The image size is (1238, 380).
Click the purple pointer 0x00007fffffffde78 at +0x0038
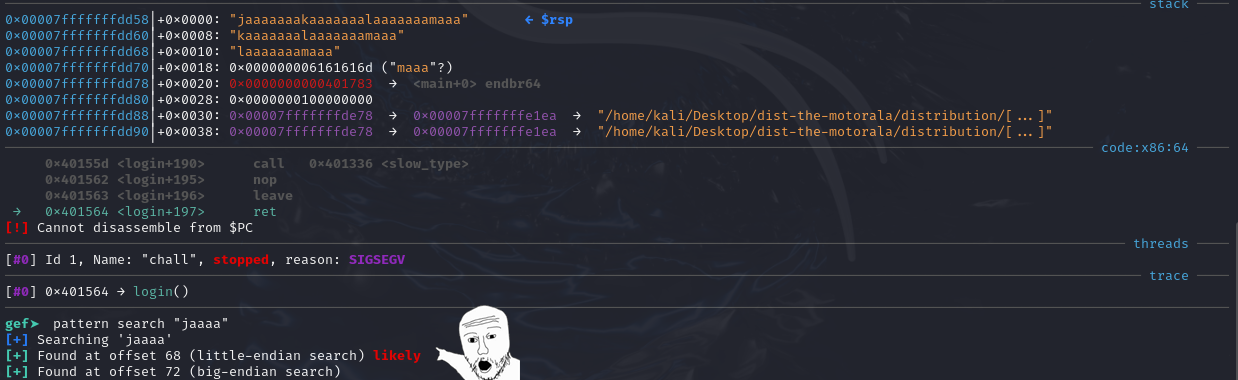[301, 132]
